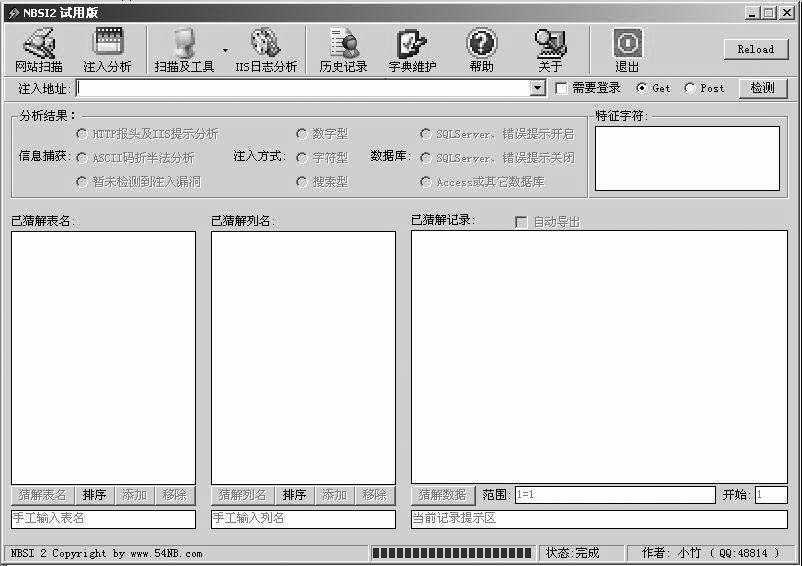802x566 pixels.
Task: Click the 排序 button under table names
Action: 94,495
